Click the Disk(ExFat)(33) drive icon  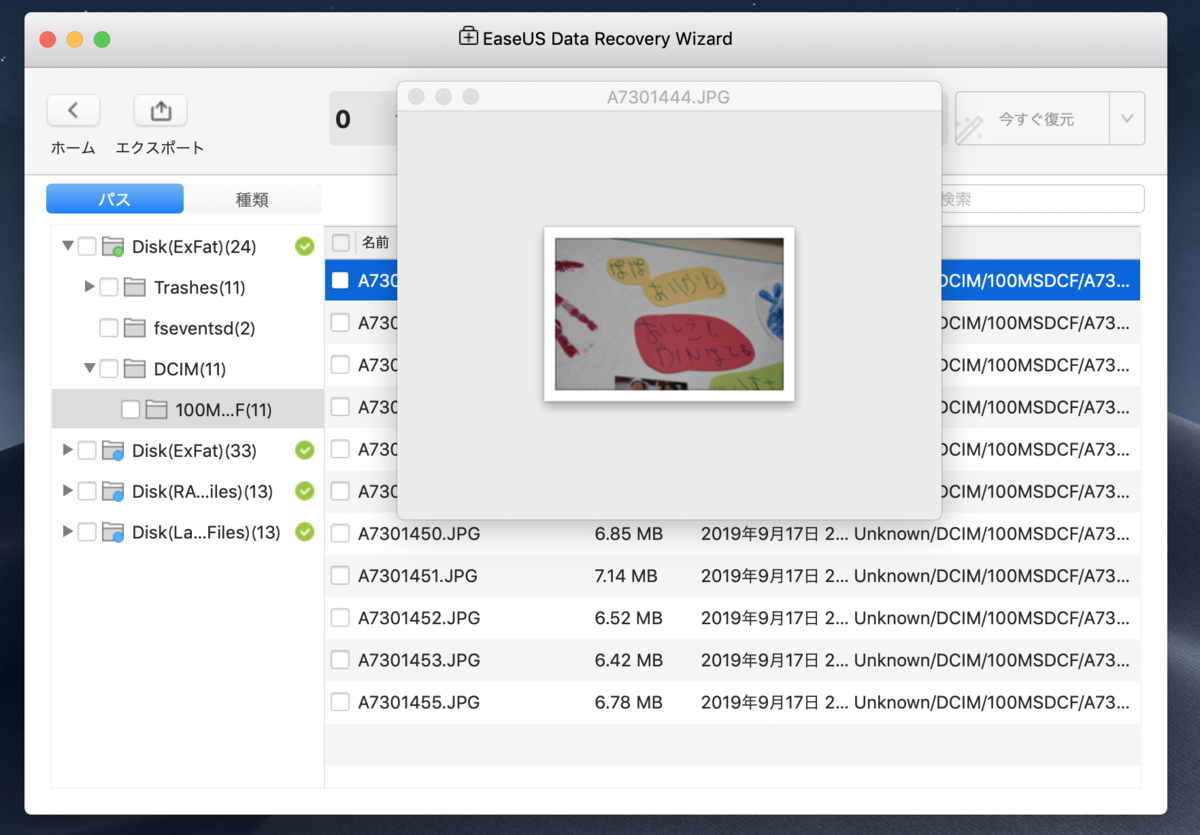[x=113, y=451]
